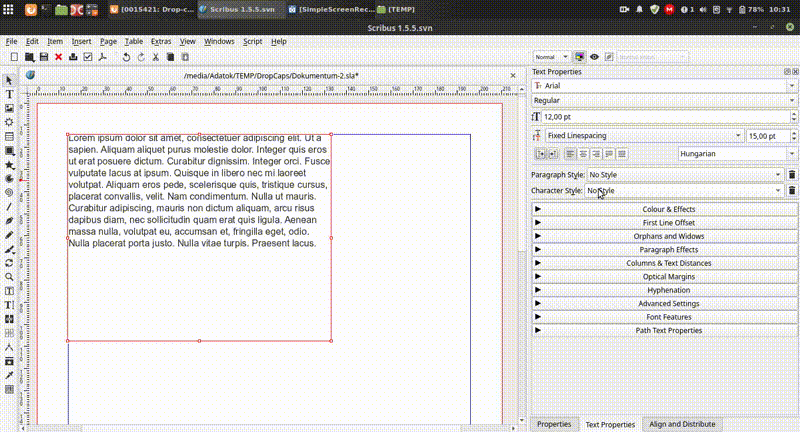Toggle preview mode eye icon
Image resolution: width=800 pixels, height=432 pixels.
click(x=595, y=57)
